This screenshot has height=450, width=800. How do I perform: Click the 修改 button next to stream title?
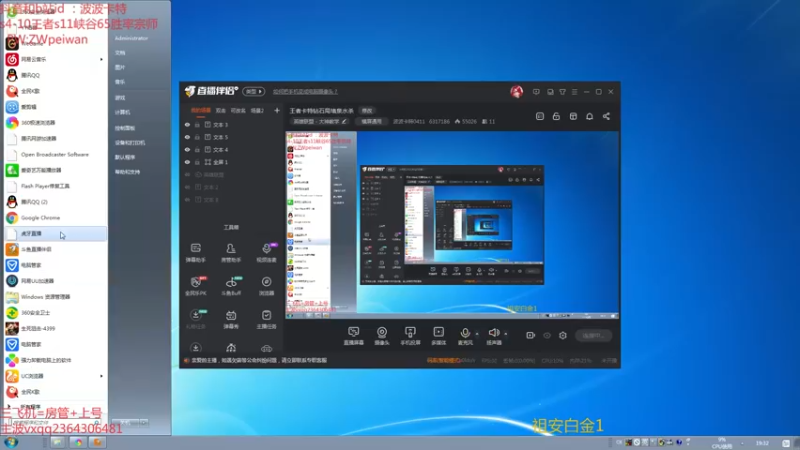(367, 110)
